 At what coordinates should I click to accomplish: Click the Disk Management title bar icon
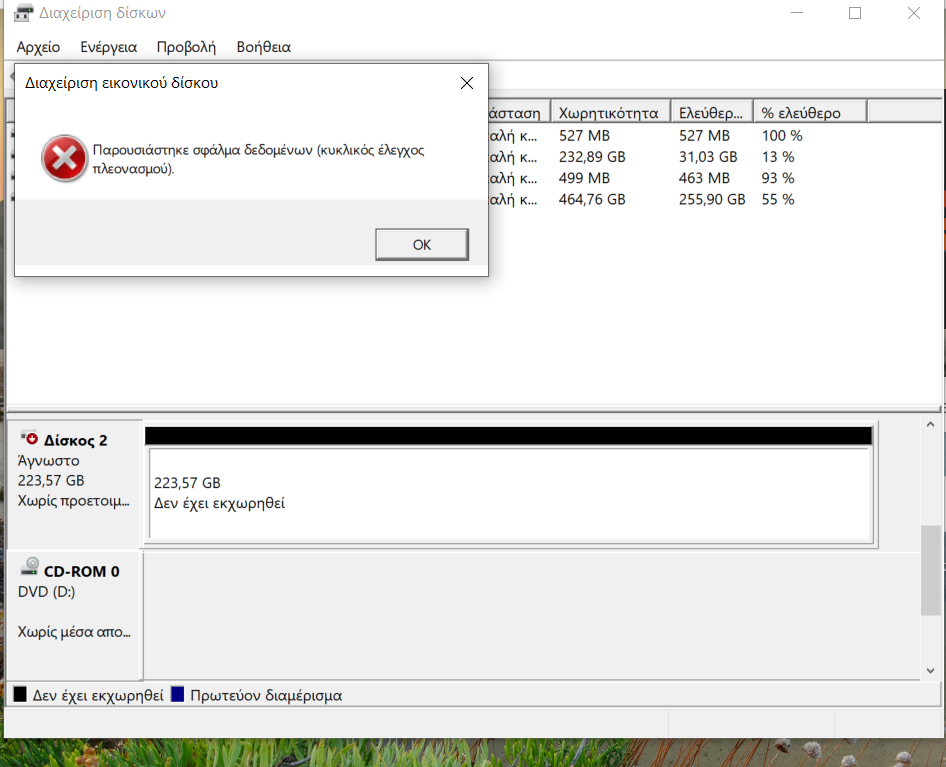pyautogui.click(x=23, y=13)
